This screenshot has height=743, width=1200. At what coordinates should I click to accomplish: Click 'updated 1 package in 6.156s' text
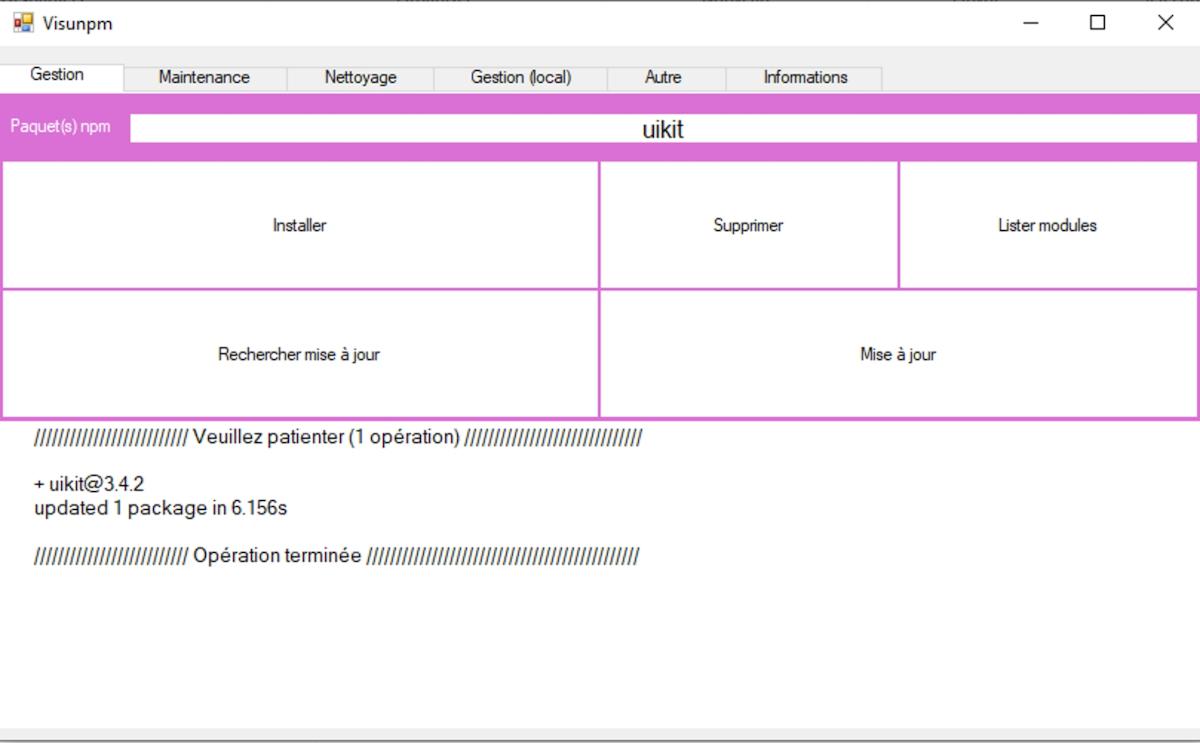click(x=161, y=508)
